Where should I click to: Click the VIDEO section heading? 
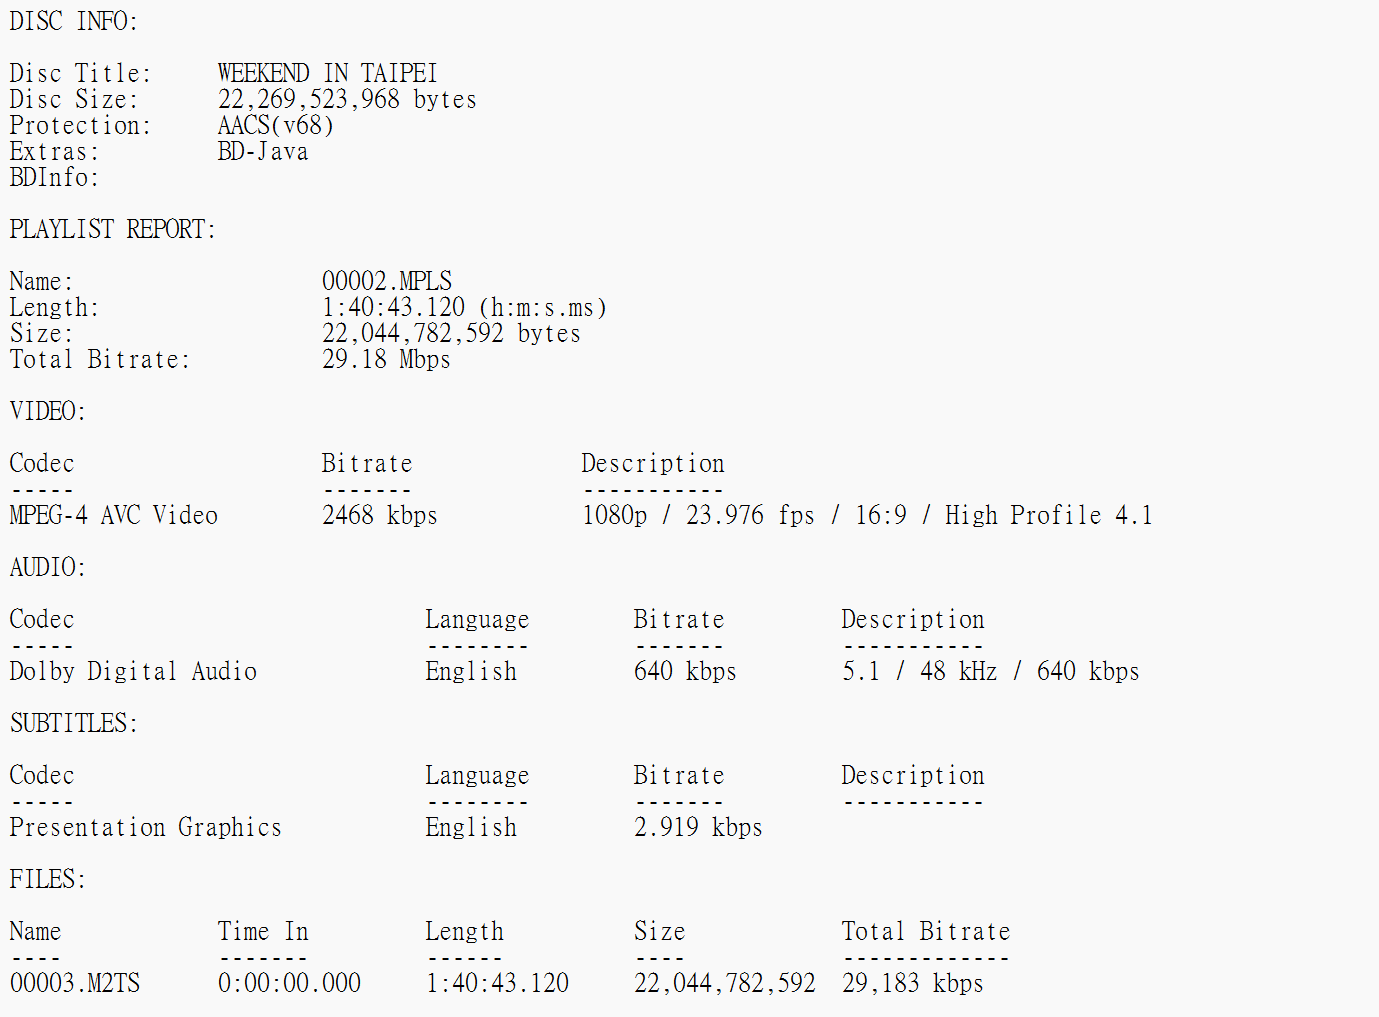tap(47, 411)
